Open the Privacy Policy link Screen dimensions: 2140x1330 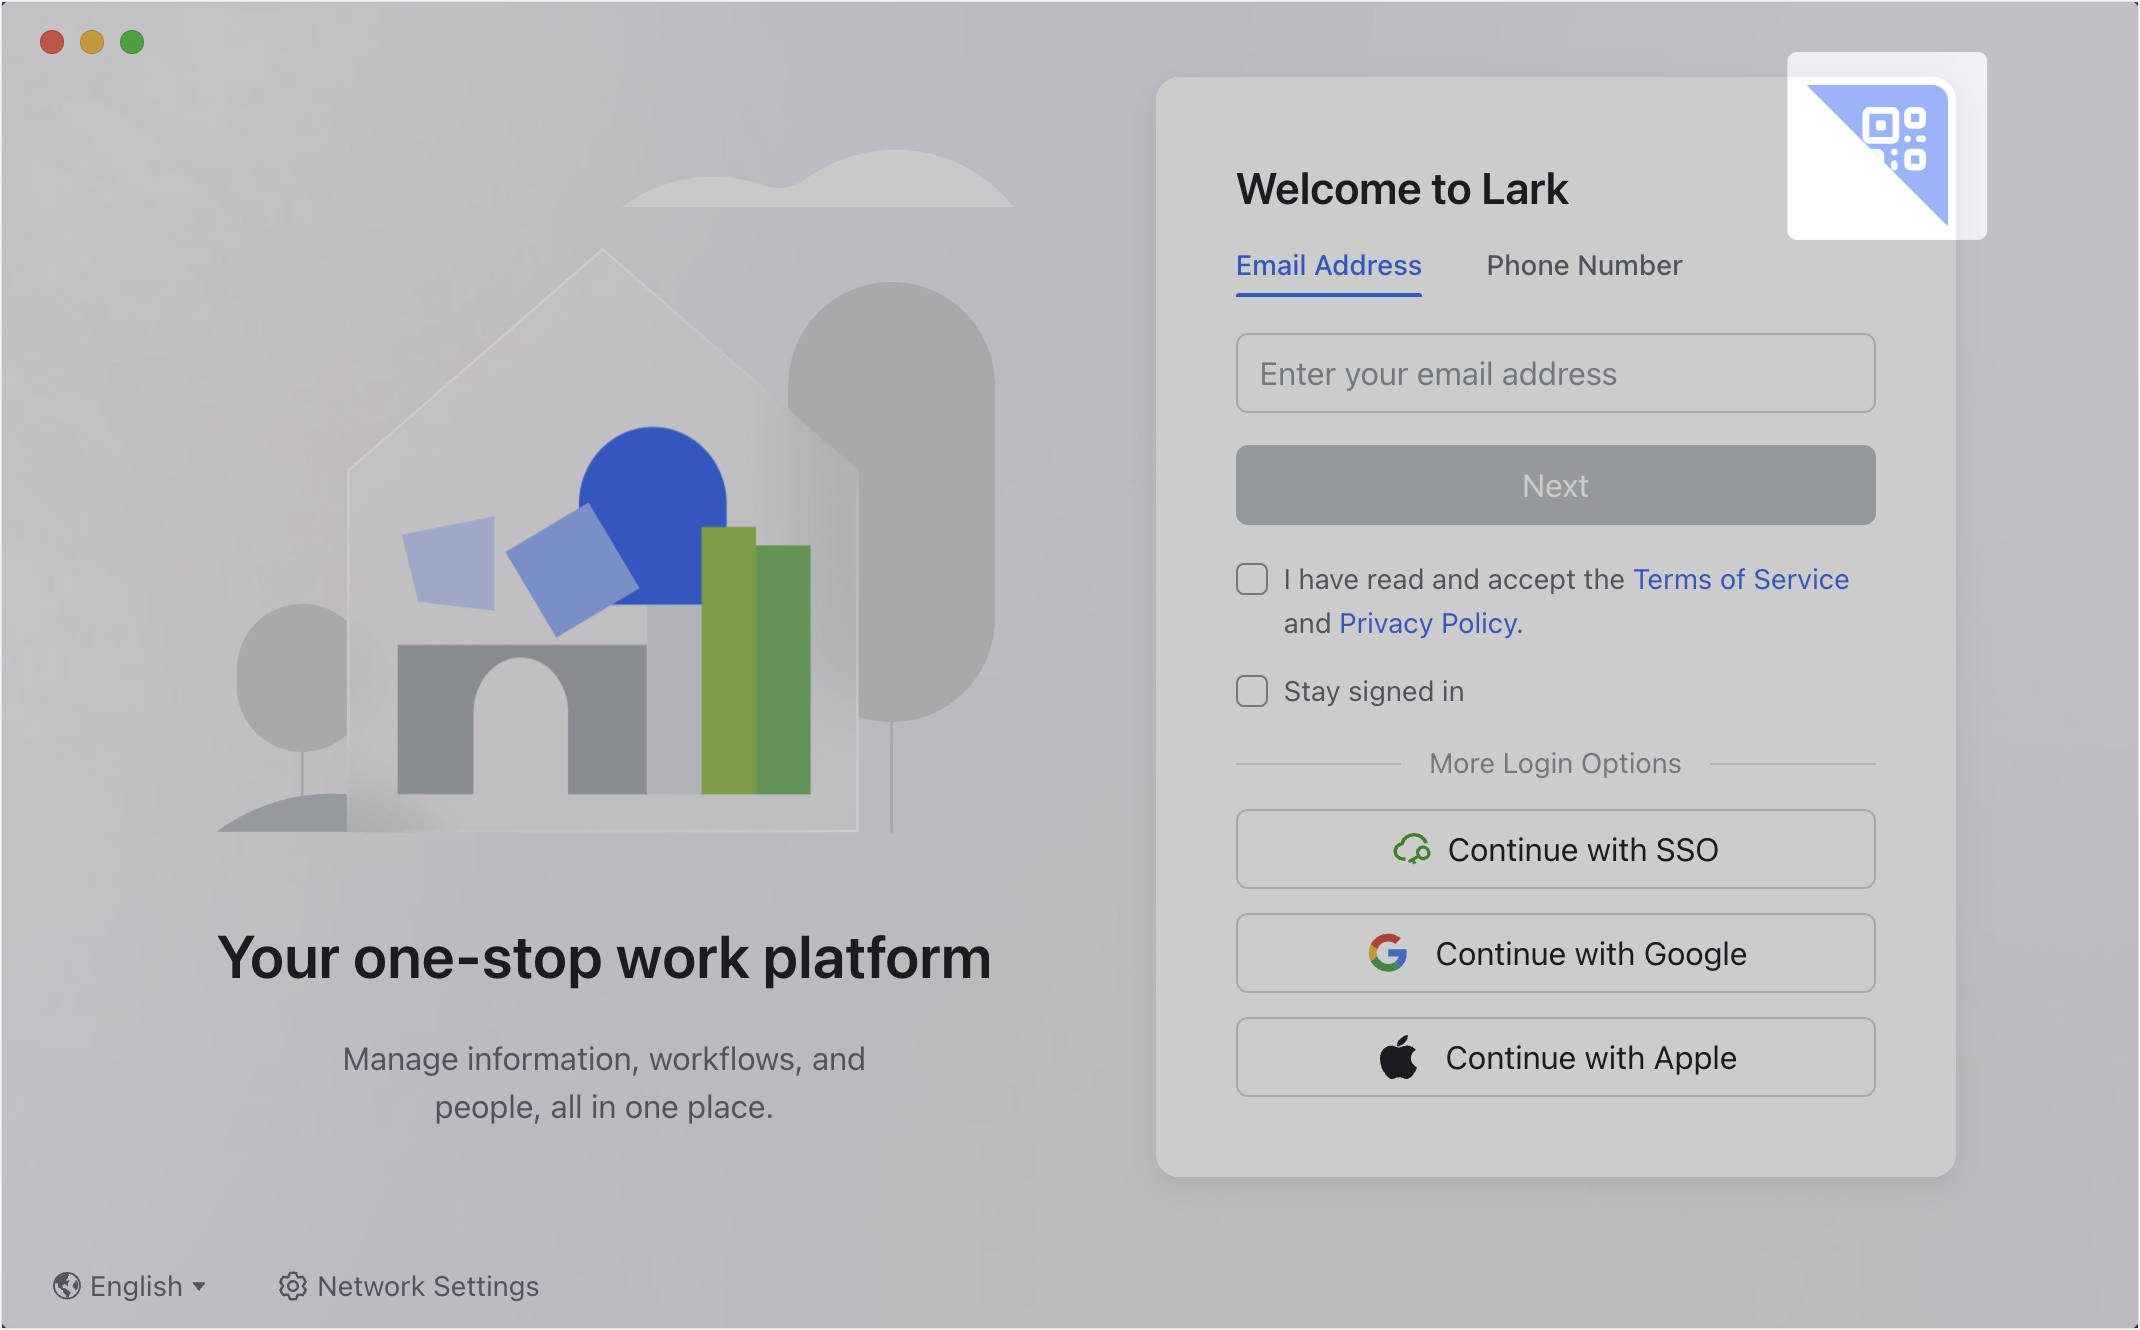tap(1427, 624)
